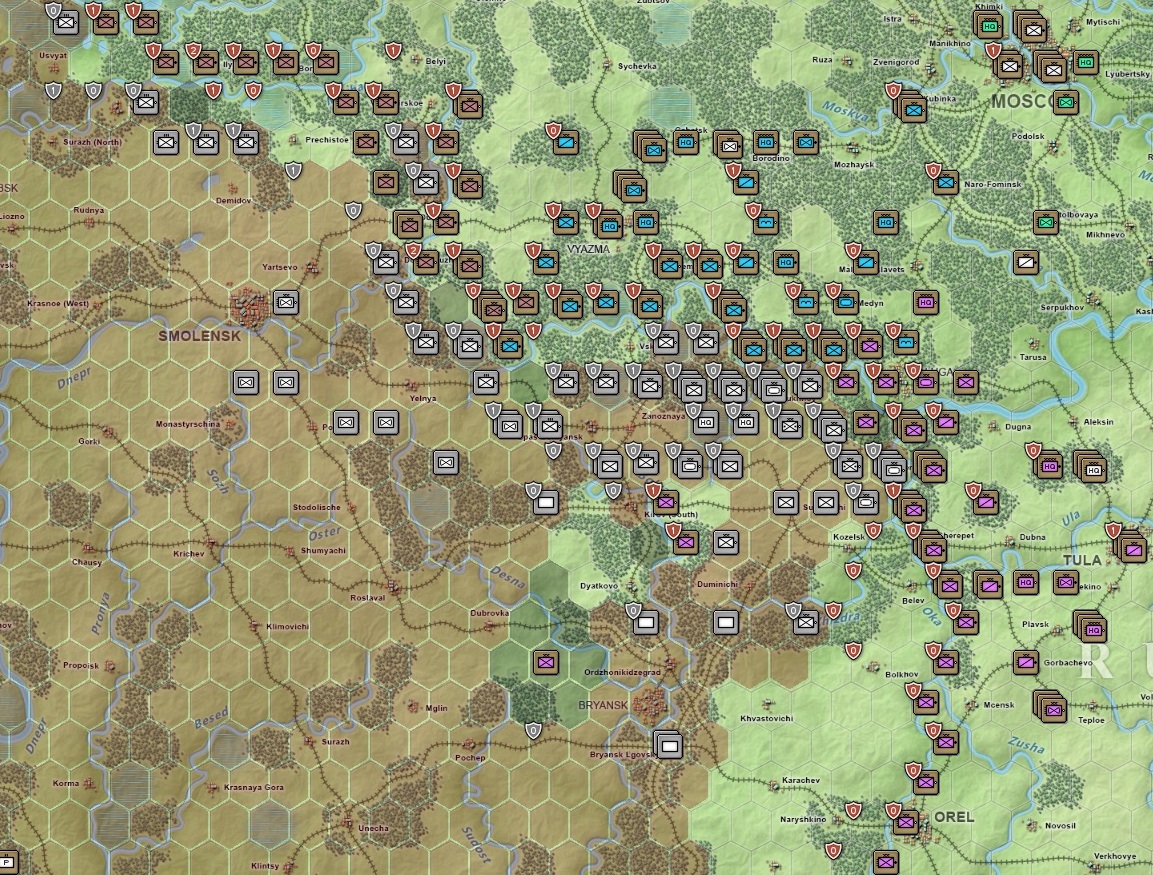
Task: Select the green unit on Moscow
Action: 1065,102
